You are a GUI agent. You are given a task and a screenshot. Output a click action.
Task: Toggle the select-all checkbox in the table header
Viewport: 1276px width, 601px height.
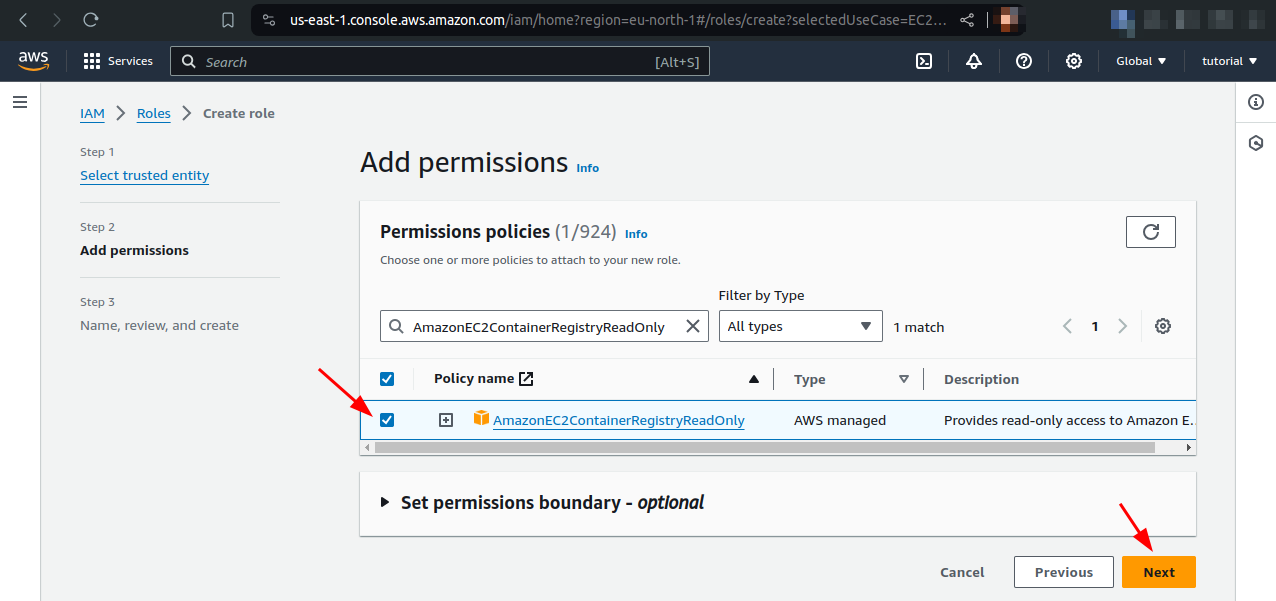coord(387,379)
